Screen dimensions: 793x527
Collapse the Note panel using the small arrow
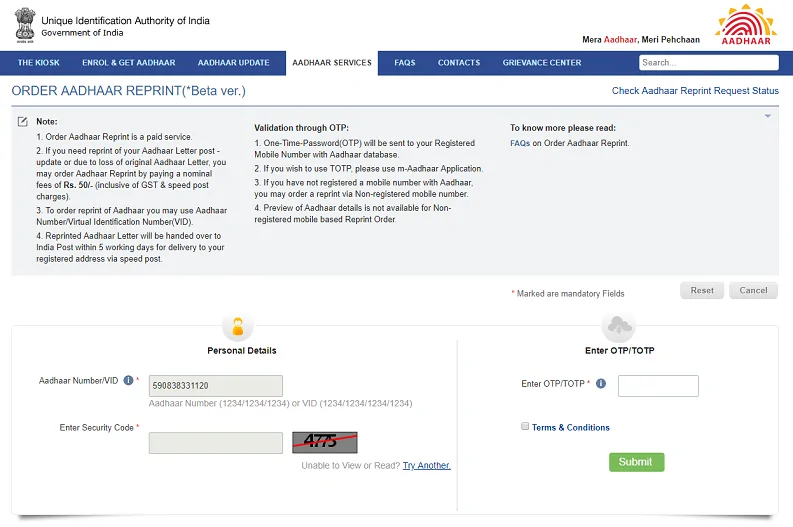tap(768, 116)
